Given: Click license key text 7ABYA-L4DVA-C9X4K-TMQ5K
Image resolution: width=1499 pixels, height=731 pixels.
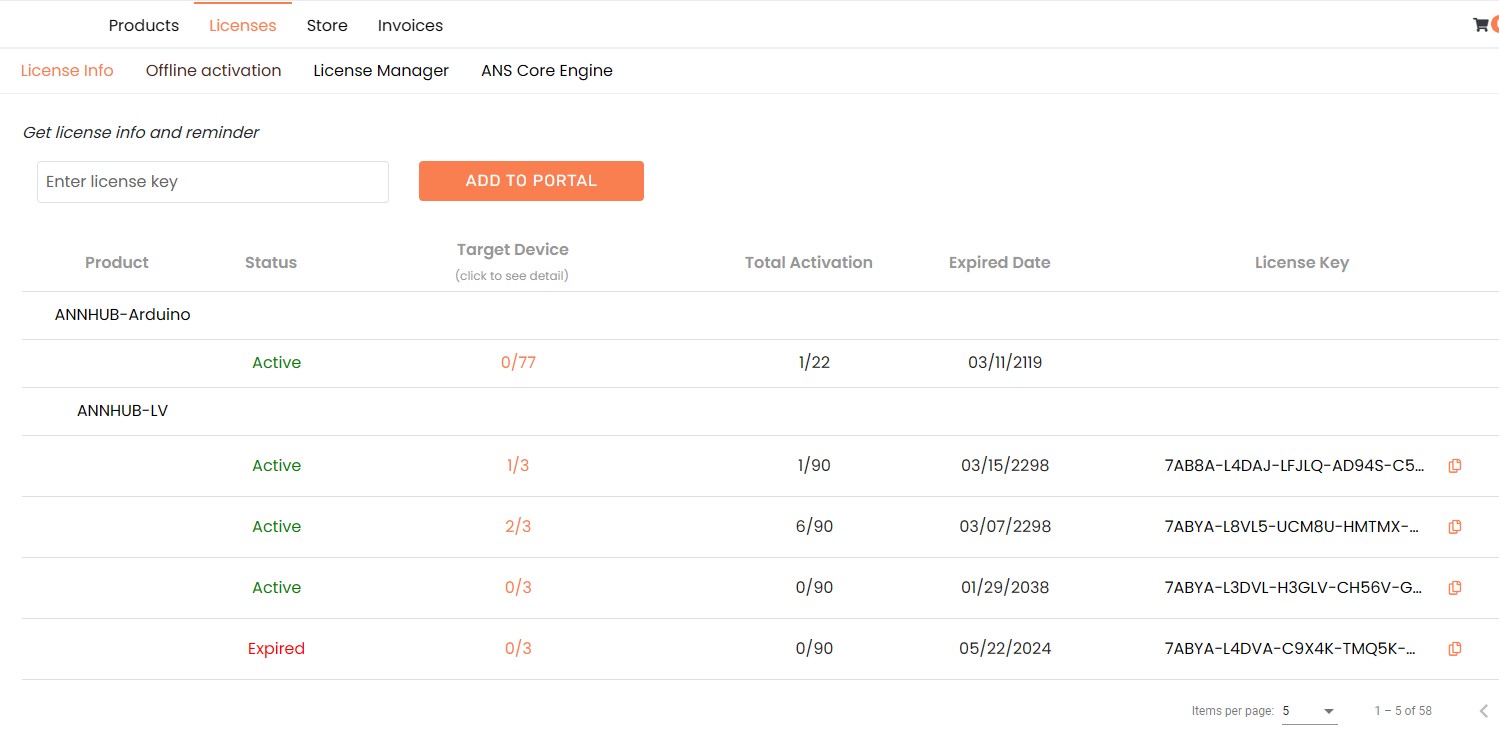Looking at the screenshot, I should [1290, 649].
